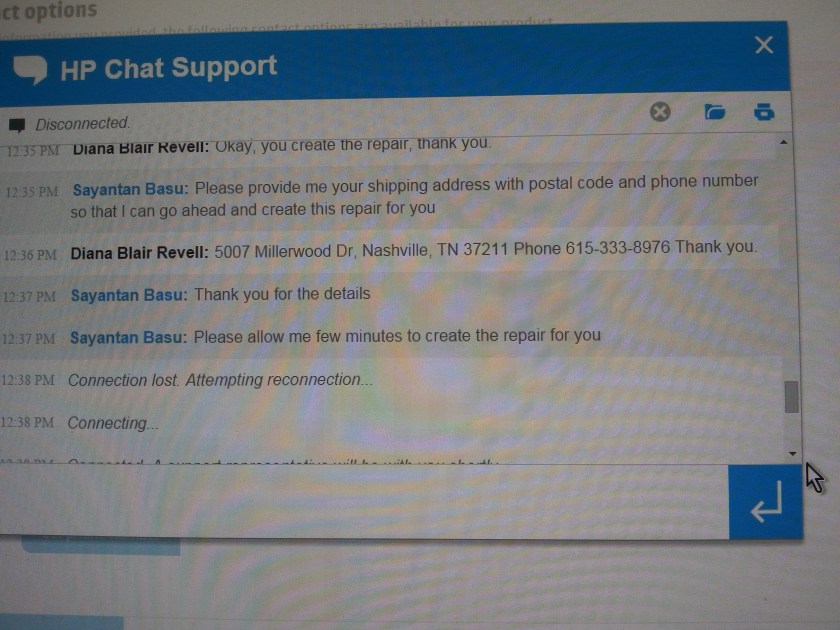Click the 'HP Chat Support' title text
This screenshot has height=630, width=840.
click(x=169, y=68)
